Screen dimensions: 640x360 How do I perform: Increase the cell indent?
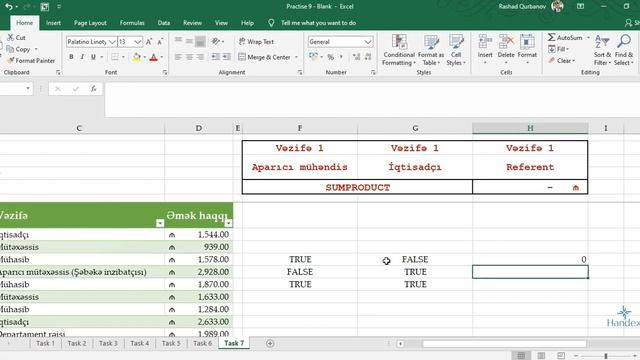pyautogui.click(x=226, y=57)
